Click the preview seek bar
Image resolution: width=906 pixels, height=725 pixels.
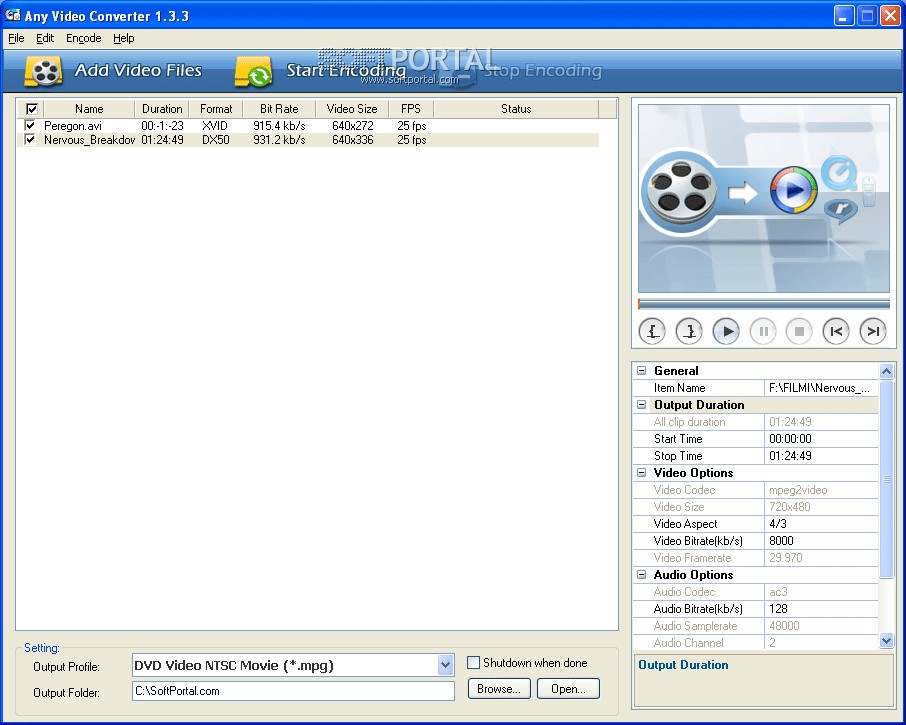coord(763,304)
